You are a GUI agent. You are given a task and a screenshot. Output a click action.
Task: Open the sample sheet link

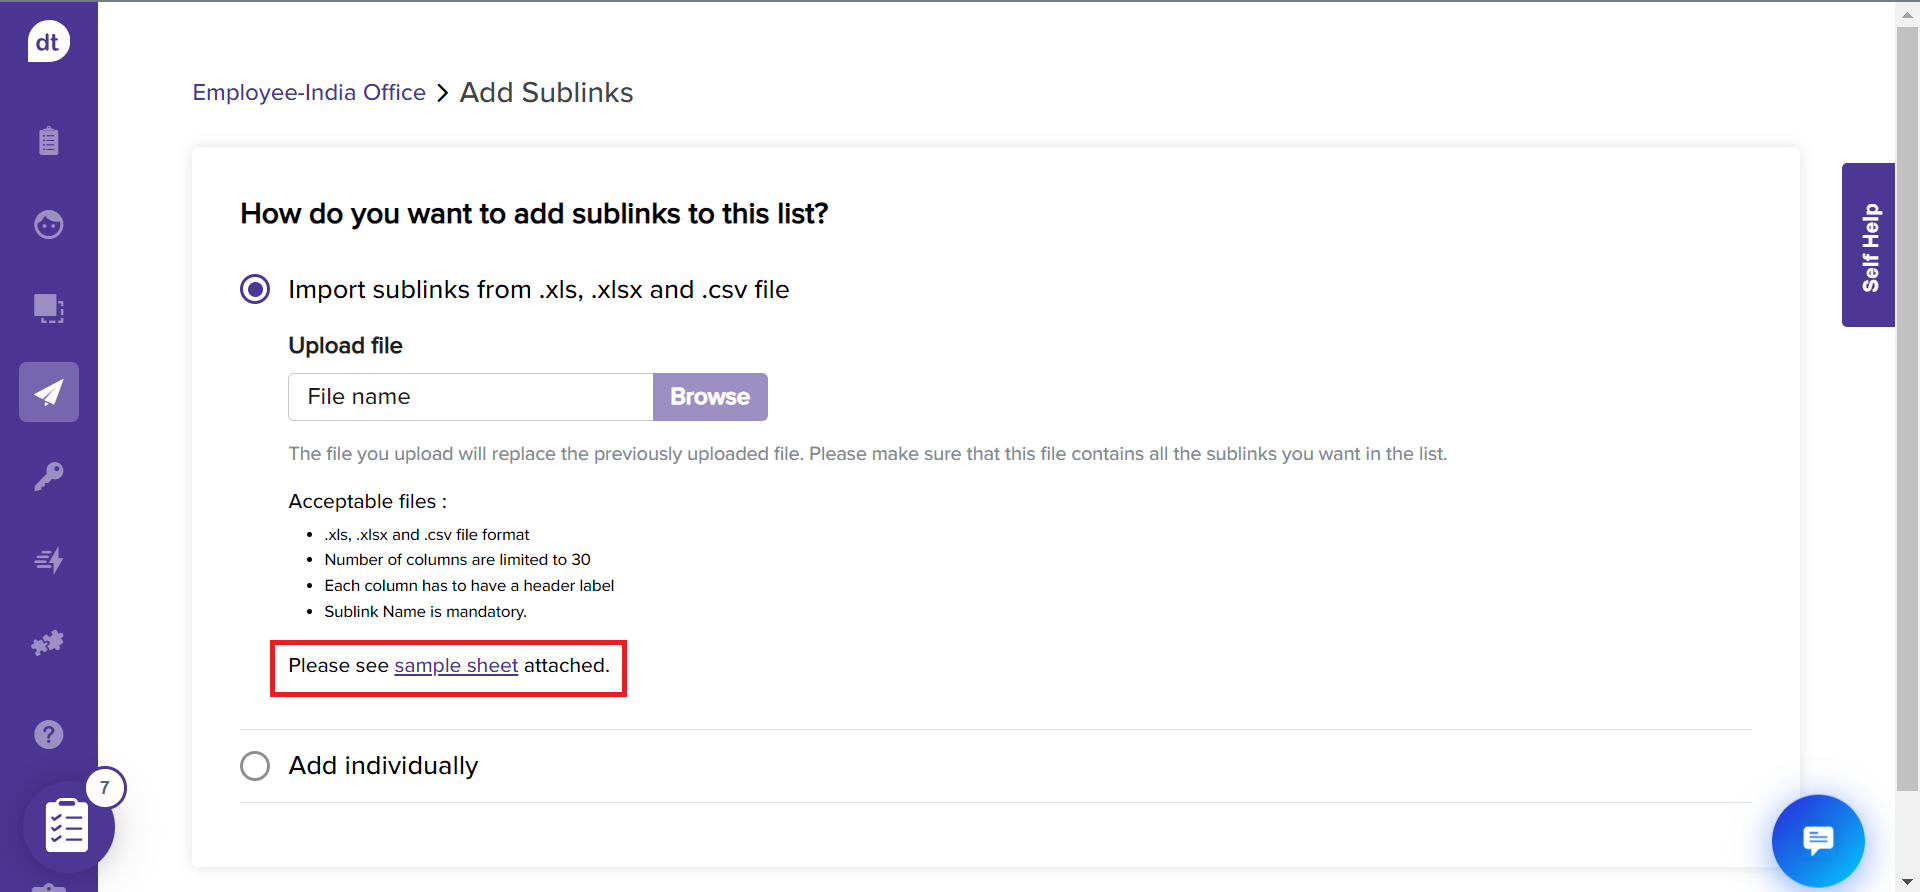(x=456, y=666)
